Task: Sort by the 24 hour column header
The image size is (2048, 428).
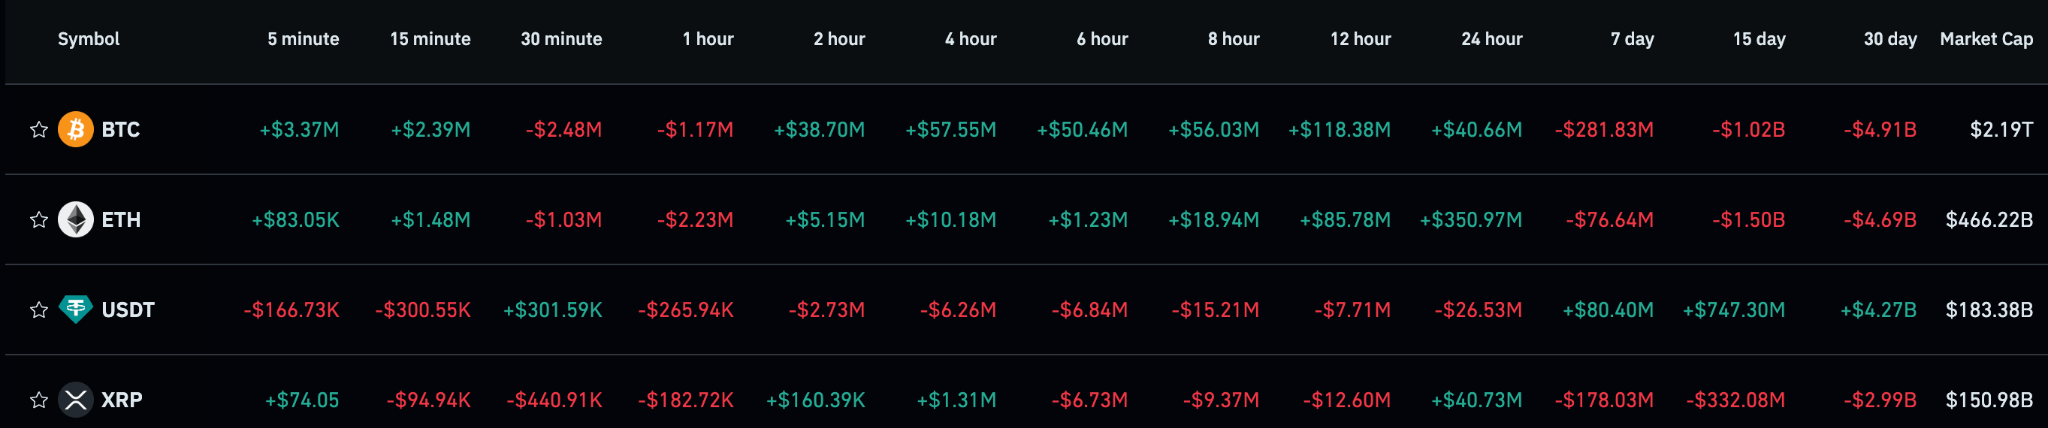Action: point(1491,39)
